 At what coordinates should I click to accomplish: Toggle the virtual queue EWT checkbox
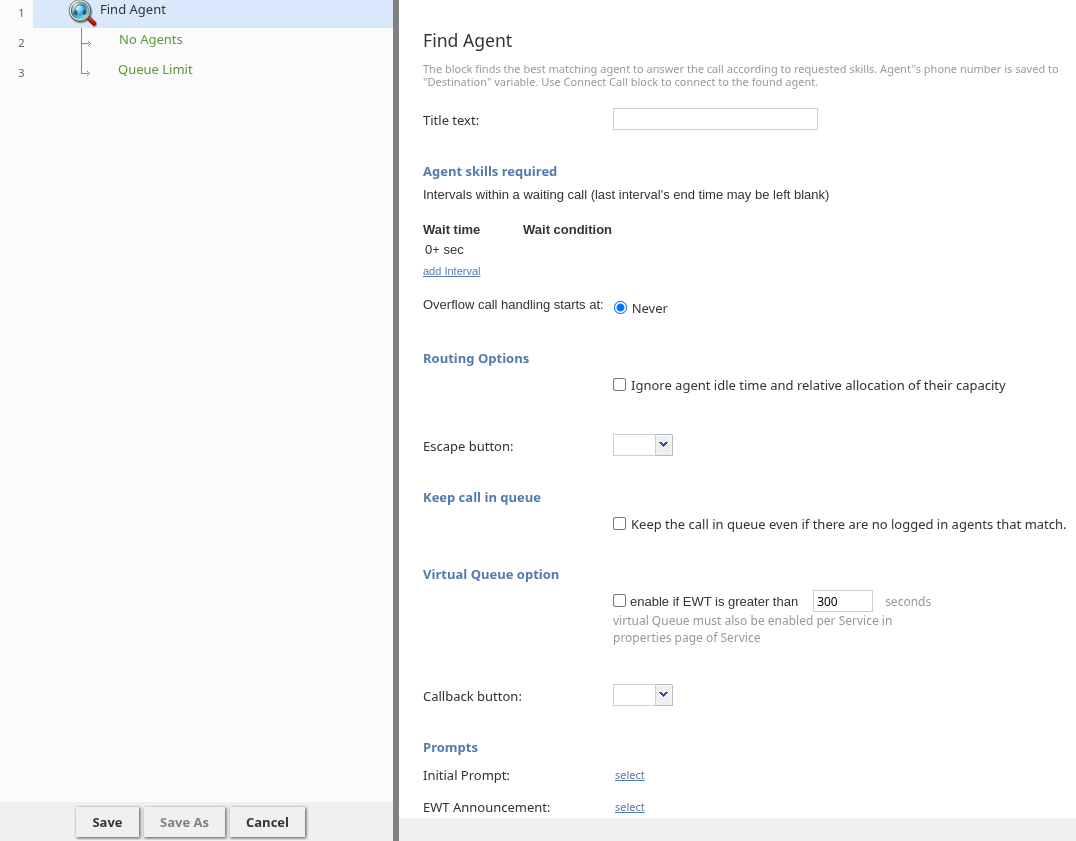coord(620,601)
